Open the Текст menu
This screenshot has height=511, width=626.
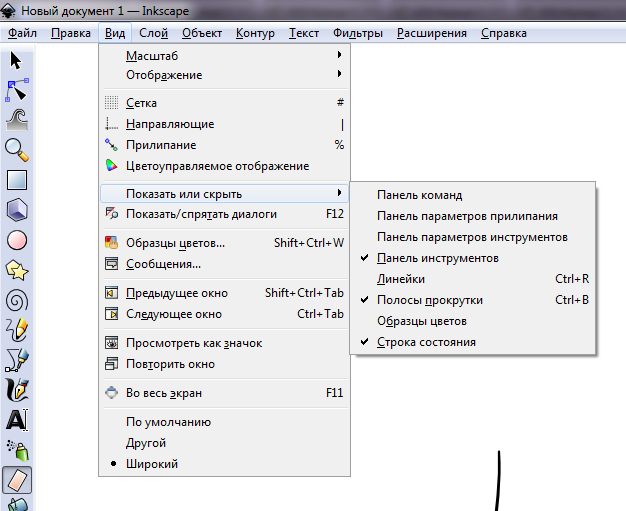[304, 33]
